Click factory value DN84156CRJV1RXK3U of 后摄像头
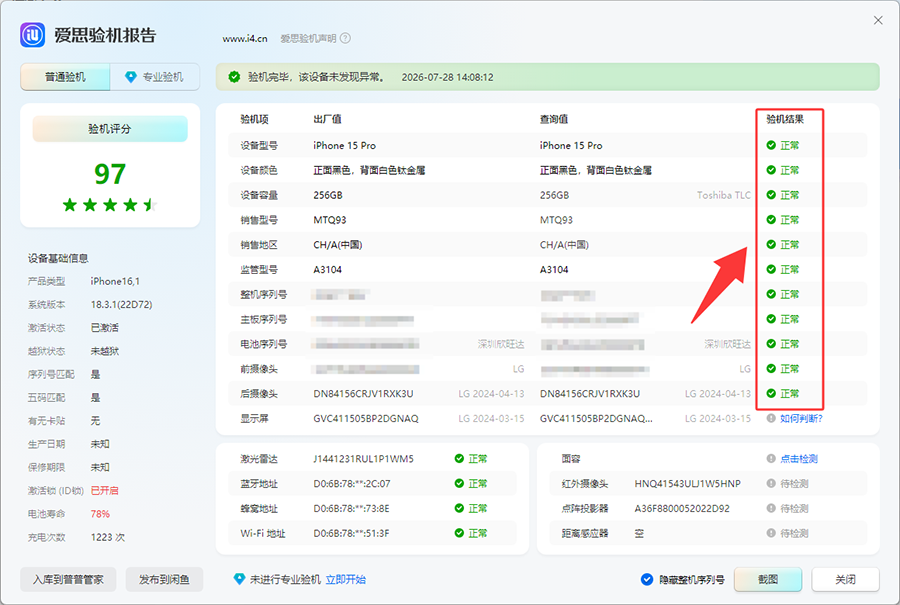The image size is (900, 605). (363, 394)
